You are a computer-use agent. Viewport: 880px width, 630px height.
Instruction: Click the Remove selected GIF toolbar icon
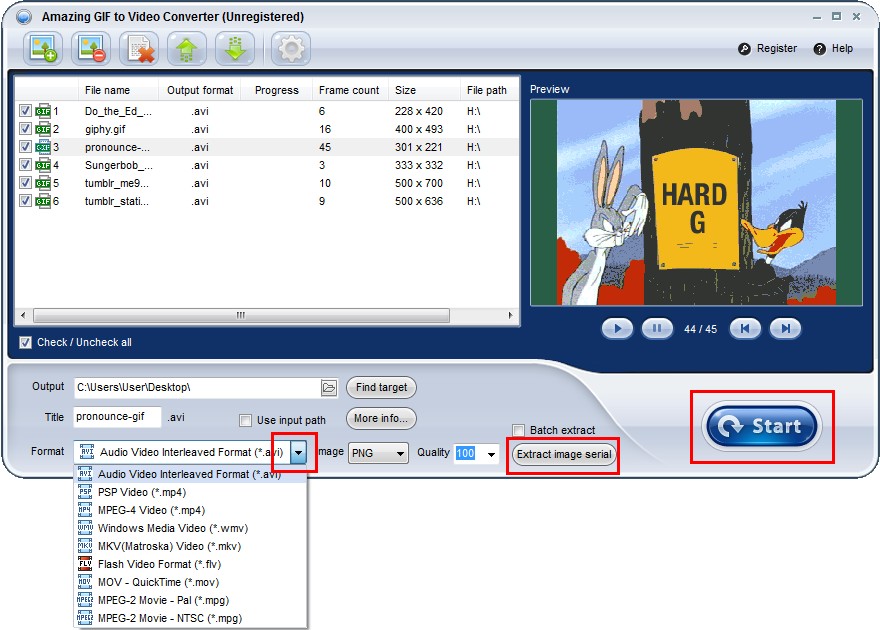point(91,48)
